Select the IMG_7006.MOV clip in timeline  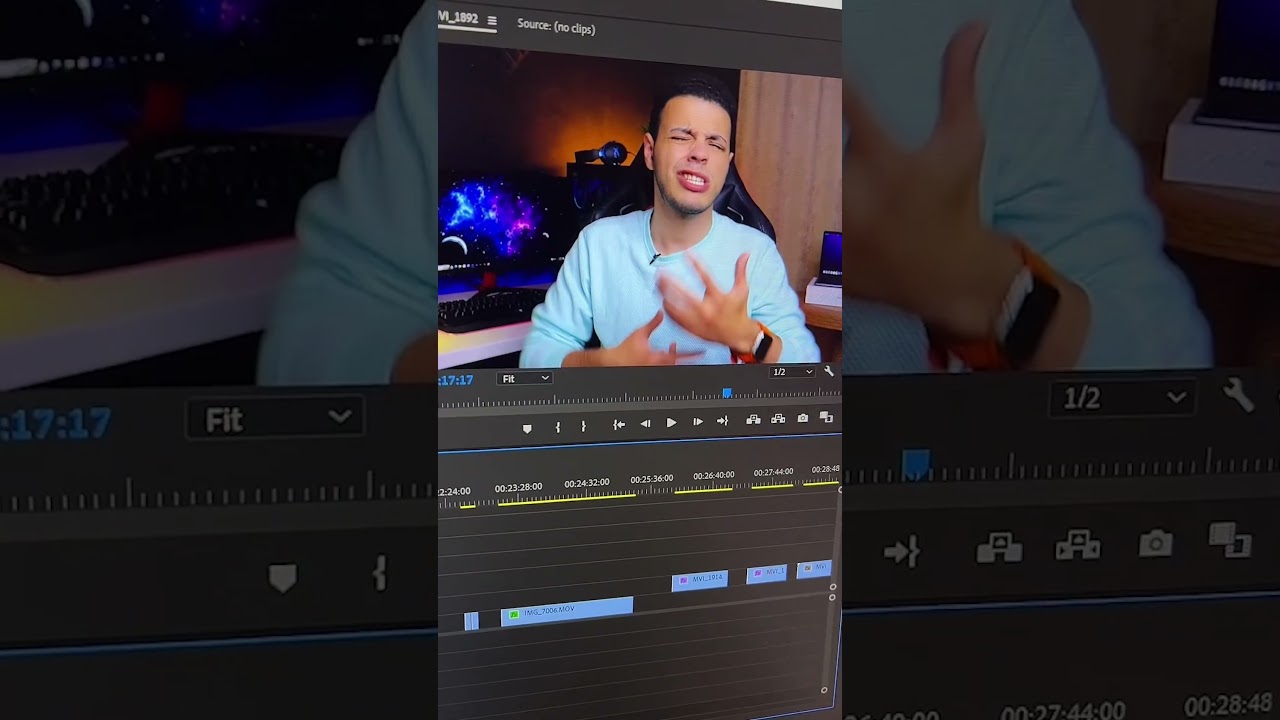pos(567,610)
